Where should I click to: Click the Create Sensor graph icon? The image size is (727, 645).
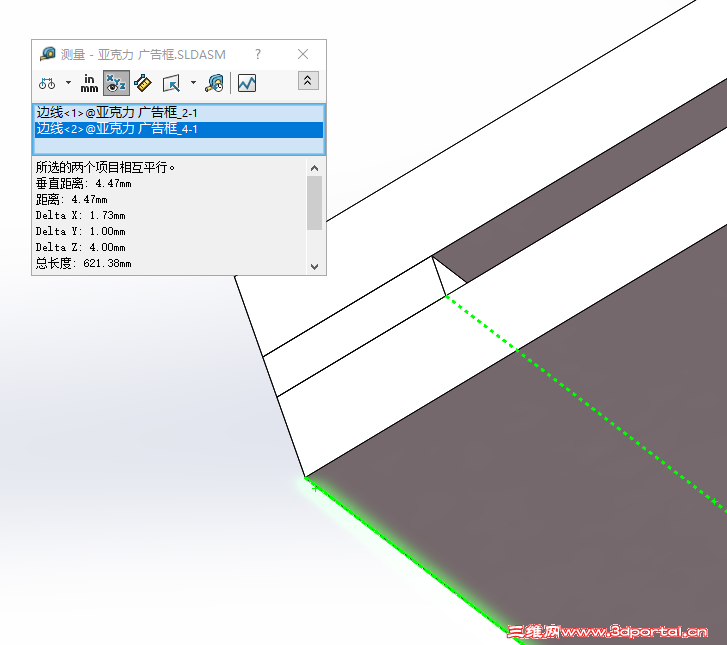point(247,83)
